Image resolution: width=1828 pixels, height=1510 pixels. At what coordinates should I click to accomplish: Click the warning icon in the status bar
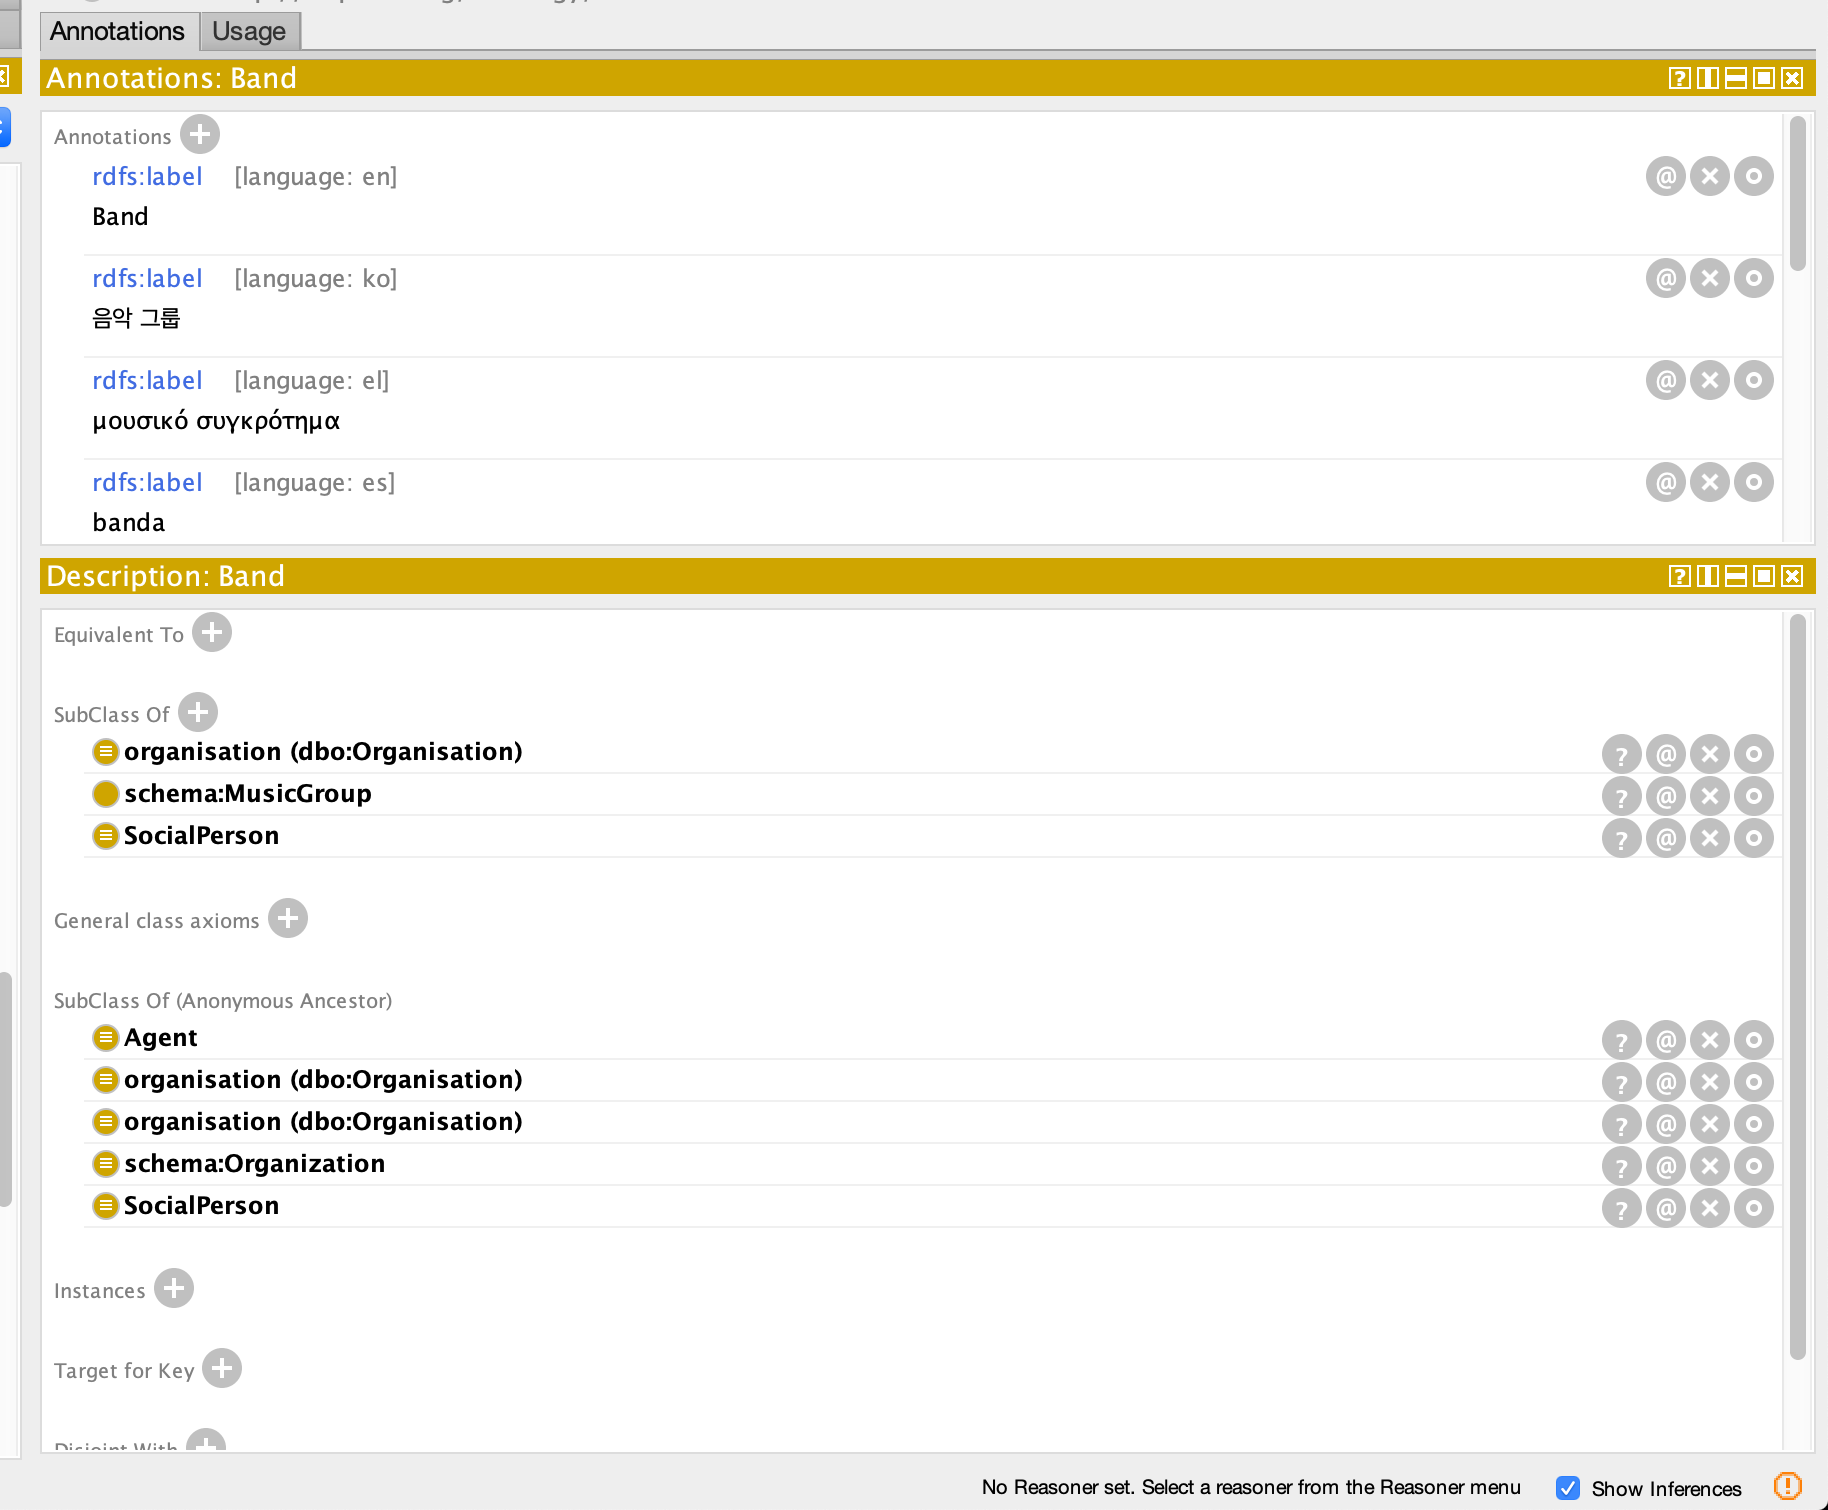pyautogui.click(x=1788, y=1487)
